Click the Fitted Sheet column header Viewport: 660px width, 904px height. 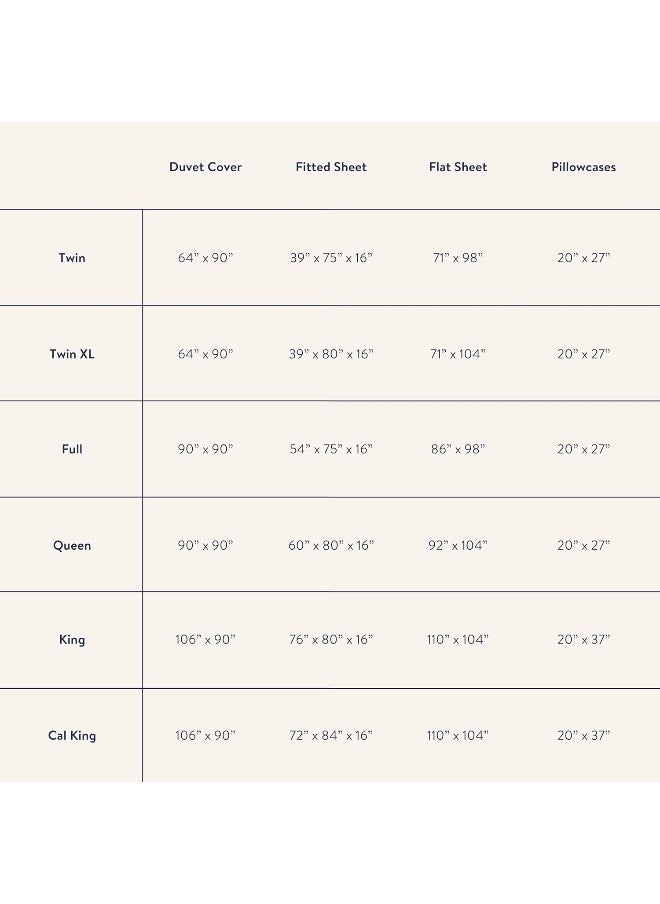point(331,167)
